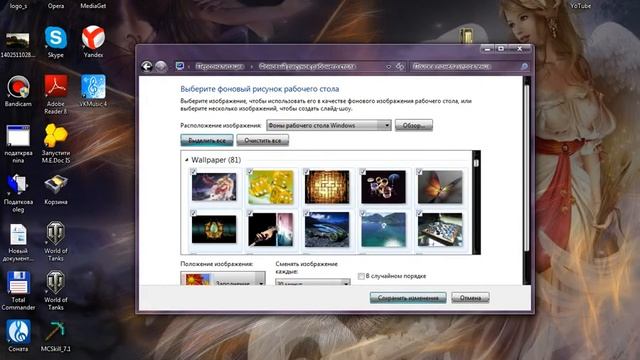640x360 pixels.
Task: Uncheck the yellow dice wallpaper checkbox
Action: click(250, 172)
